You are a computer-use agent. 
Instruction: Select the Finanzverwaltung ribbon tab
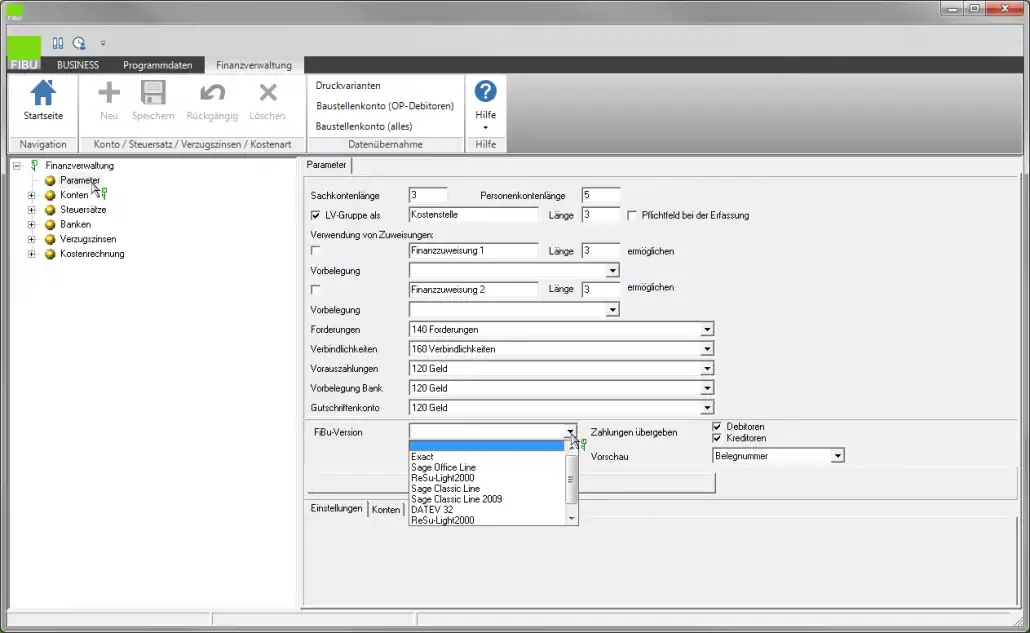pos(254,65)
